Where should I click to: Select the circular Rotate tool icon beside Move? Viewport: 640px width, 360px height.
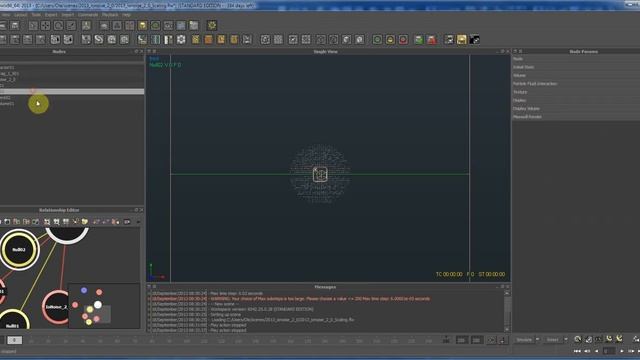click(x=58, y=25)
